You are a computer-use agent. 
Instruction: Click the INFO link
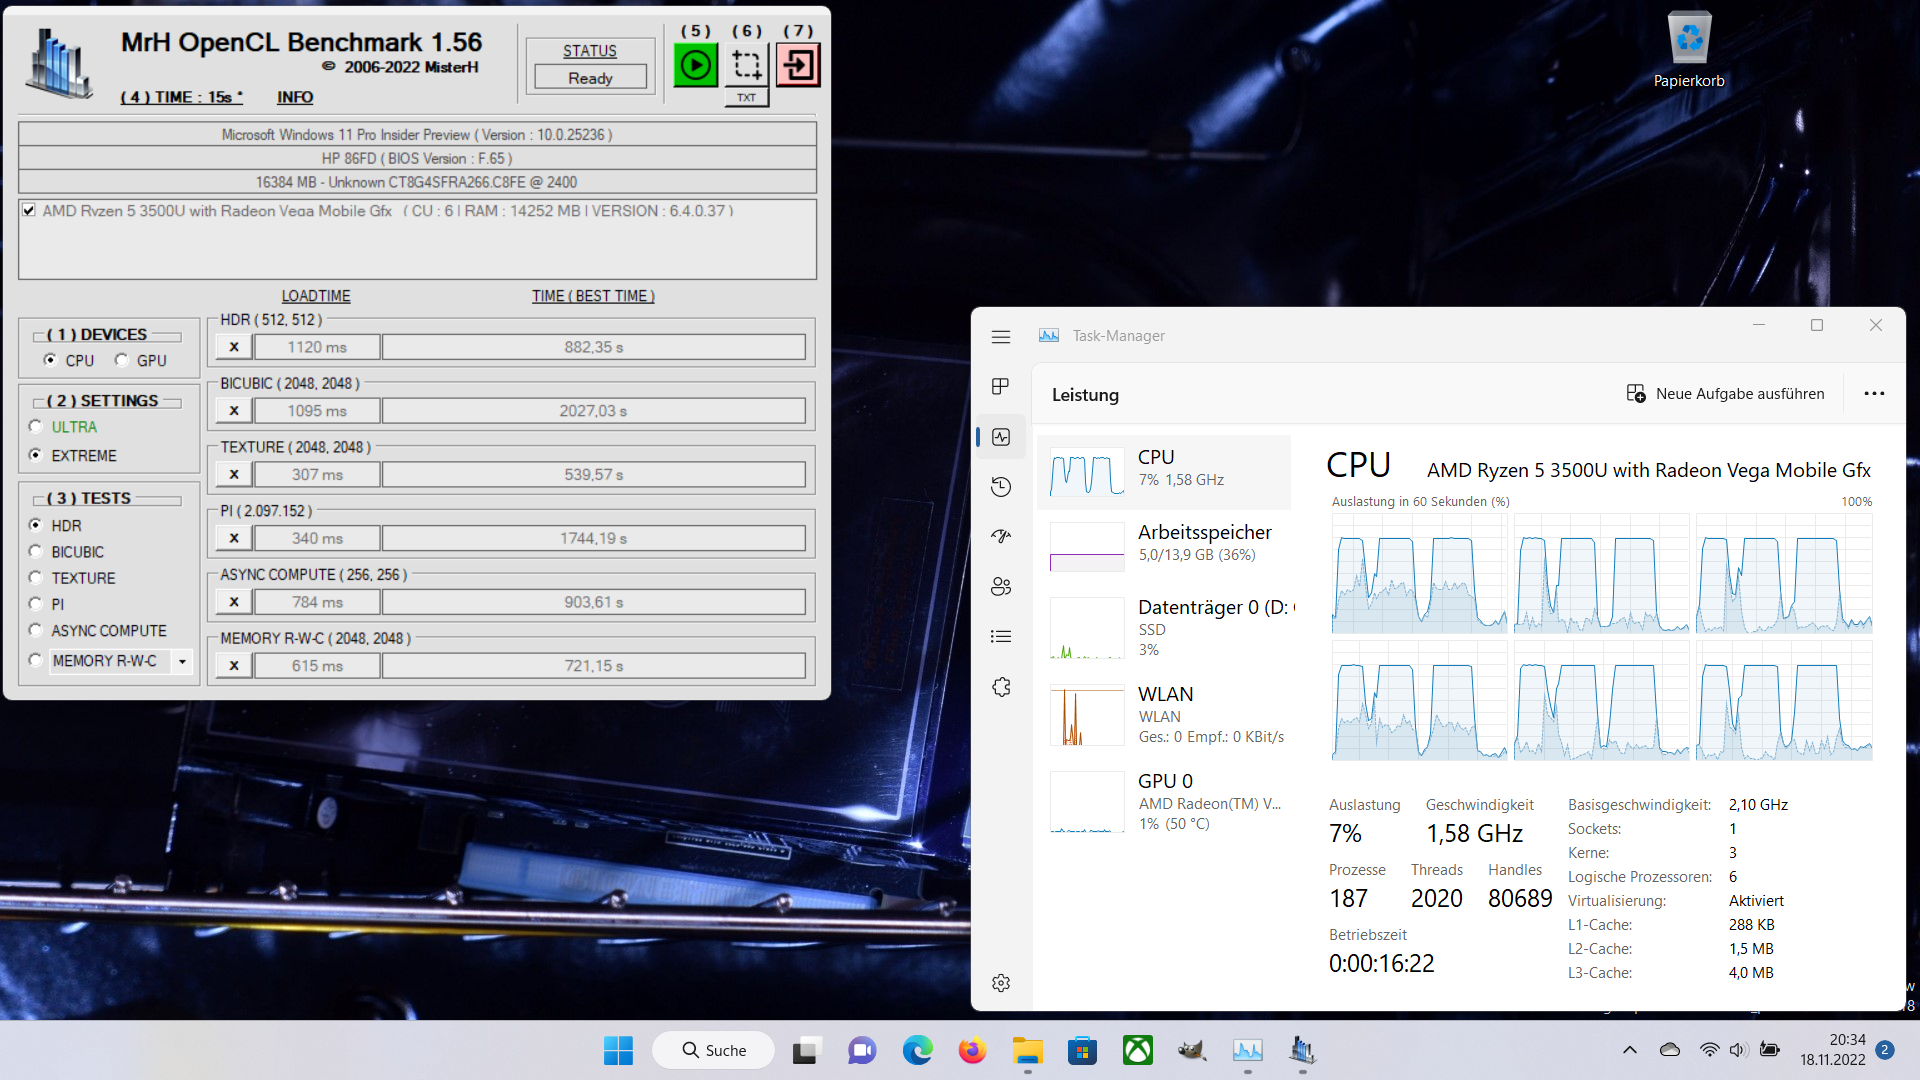point(295,97)
